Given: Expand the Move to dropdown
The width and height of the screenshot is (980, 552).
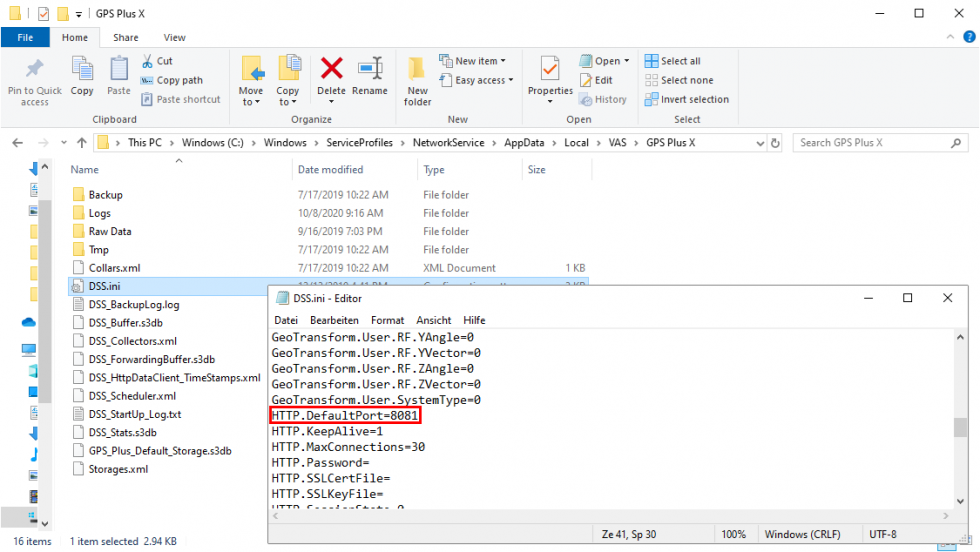Looking at the screenshot, I should (x=251, y=102).
